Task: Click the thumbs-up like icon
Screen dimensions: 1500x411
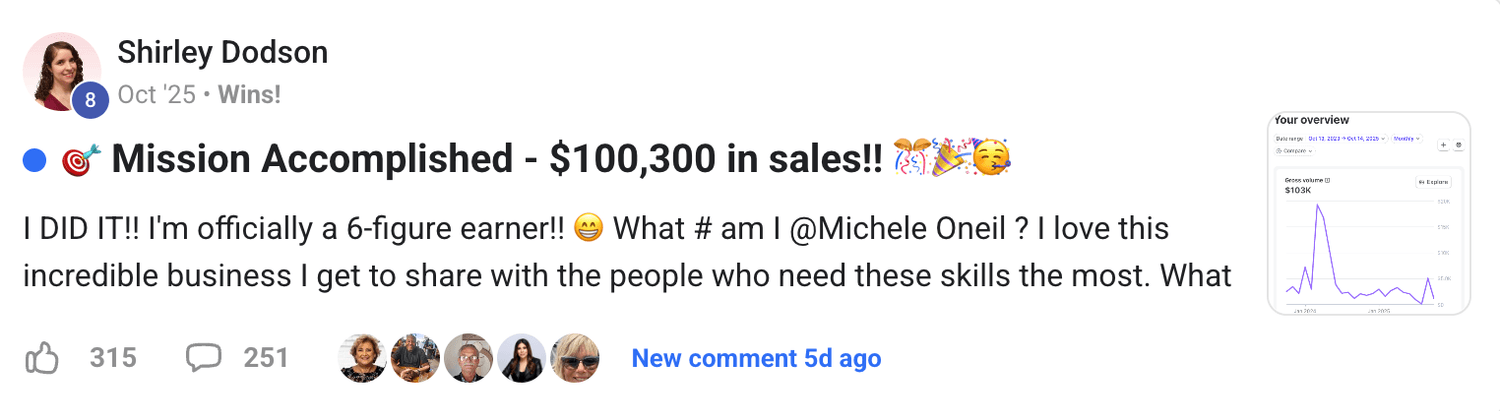Action: pyautogui.click(x=41, y=358)
